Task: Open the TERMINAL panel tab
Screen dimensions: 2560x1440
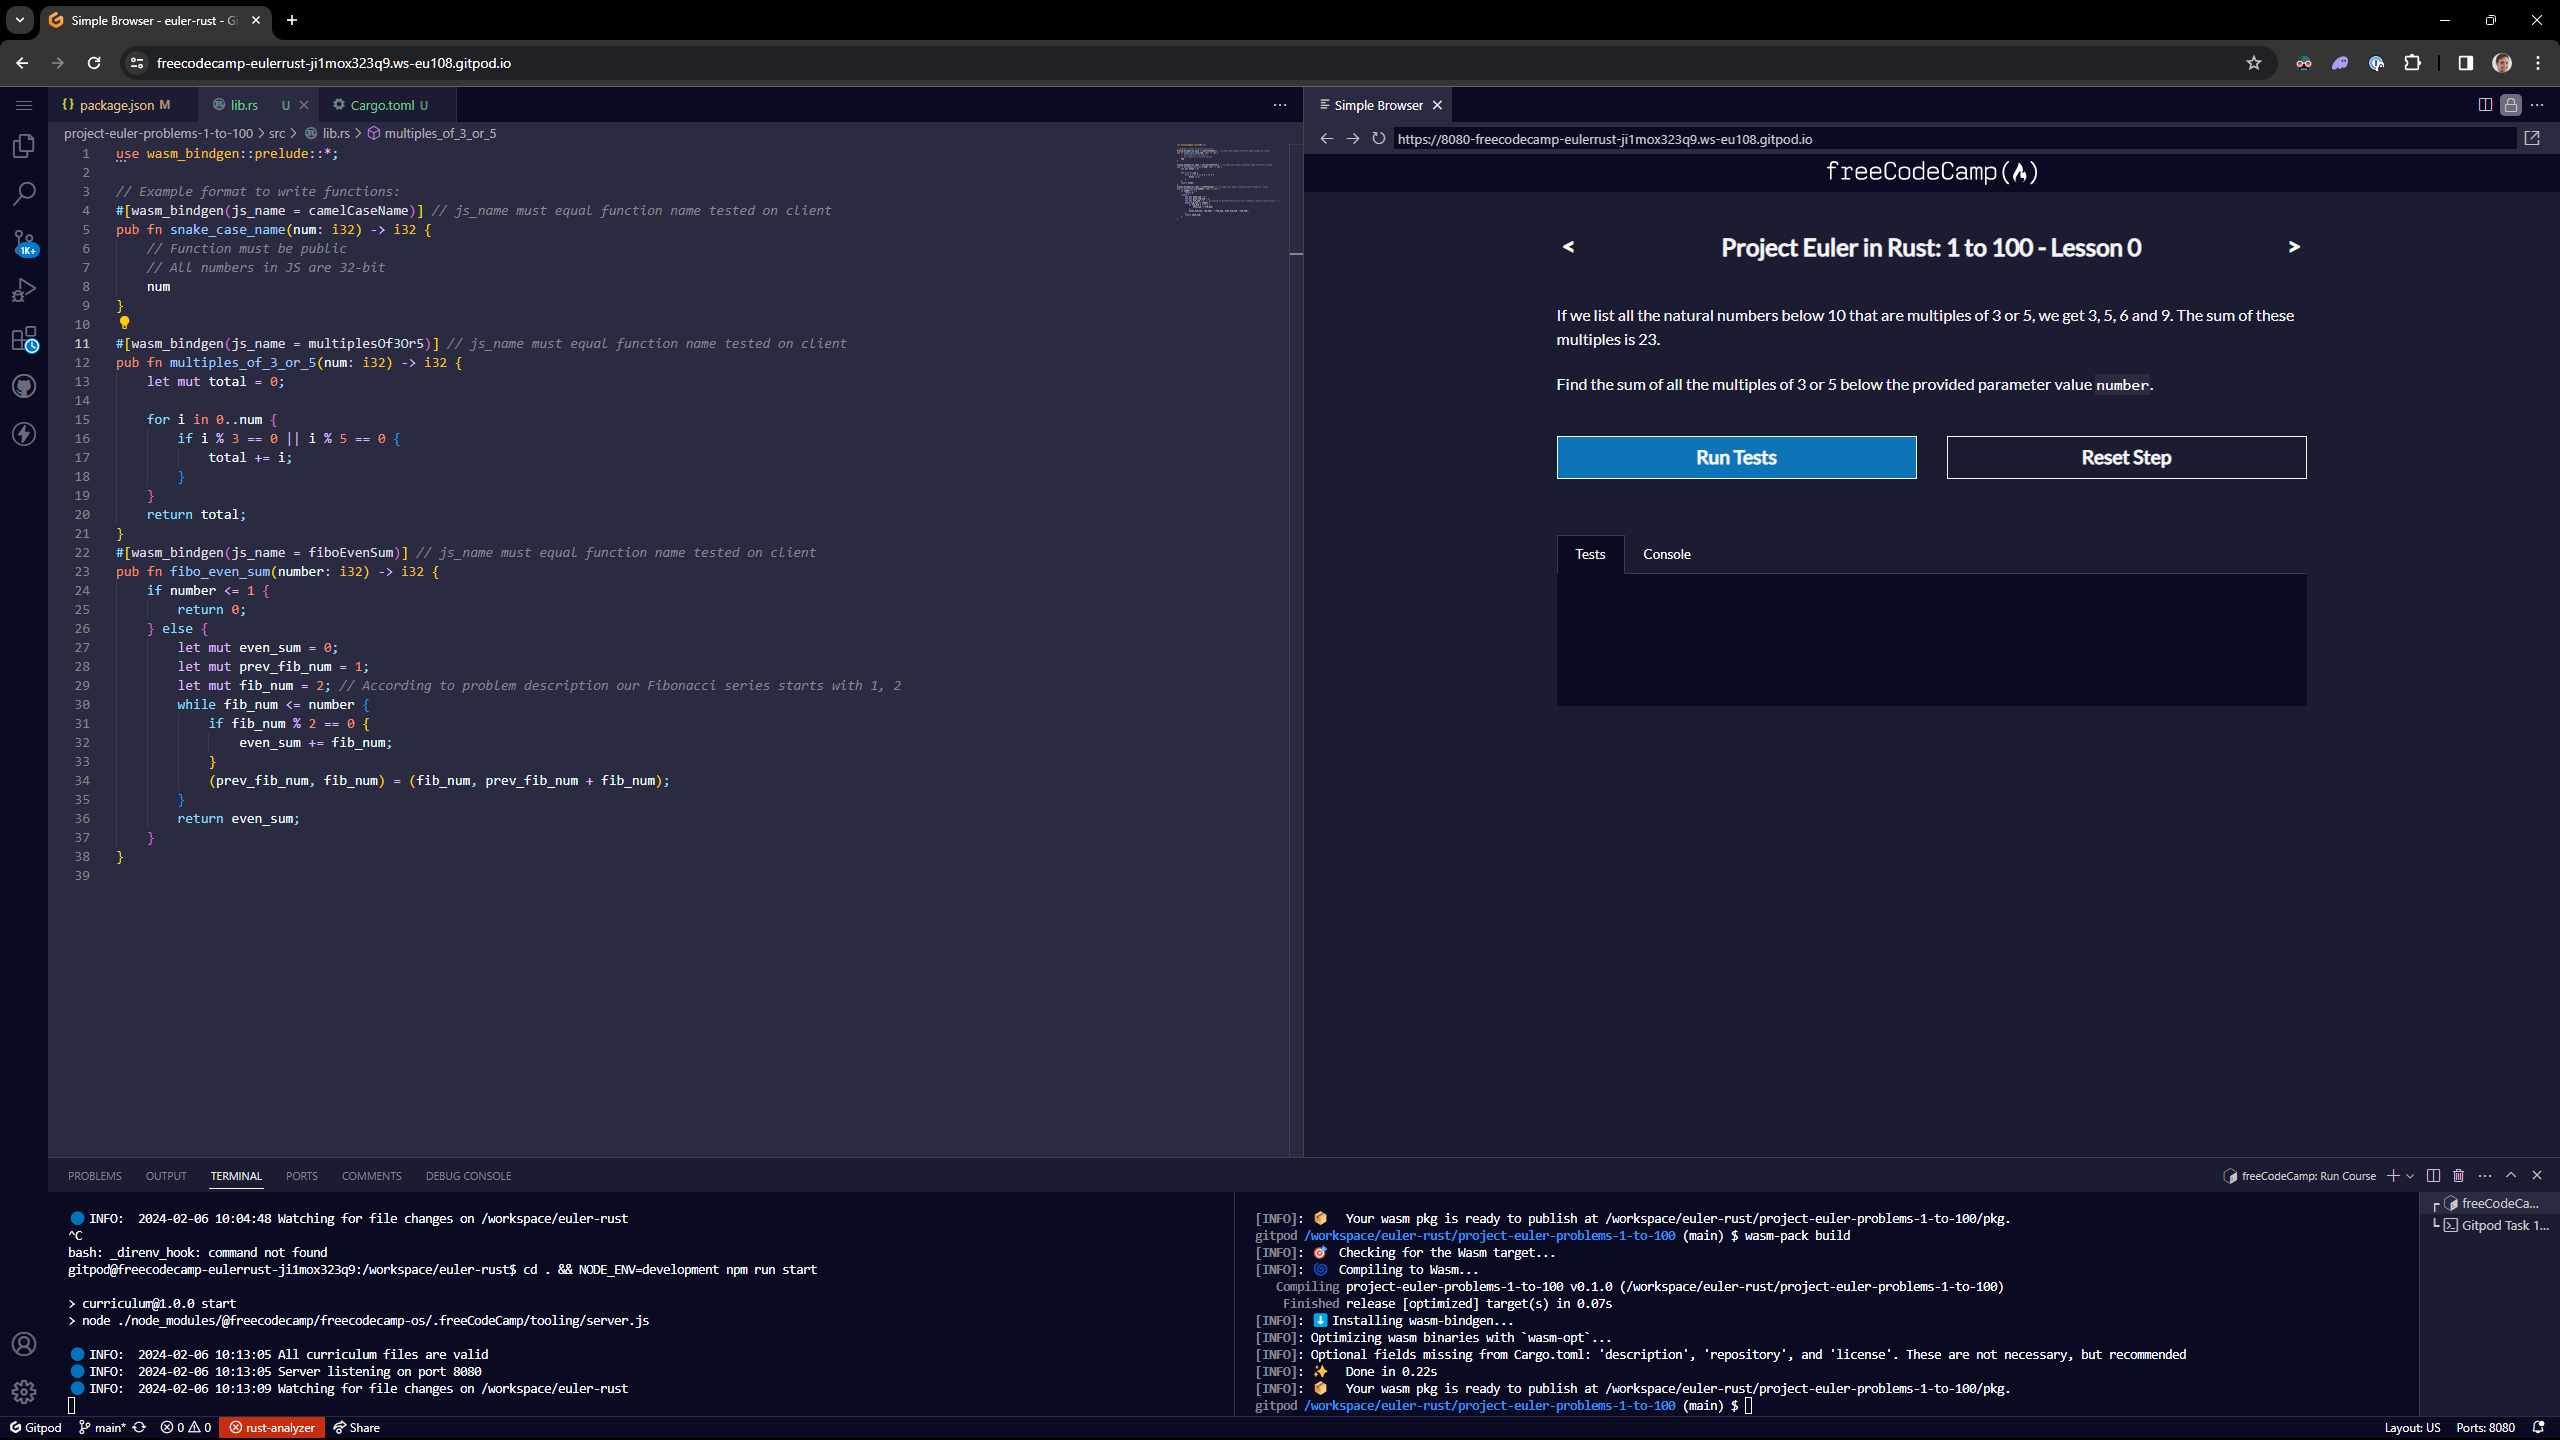Action: (x=236, y=1175)
